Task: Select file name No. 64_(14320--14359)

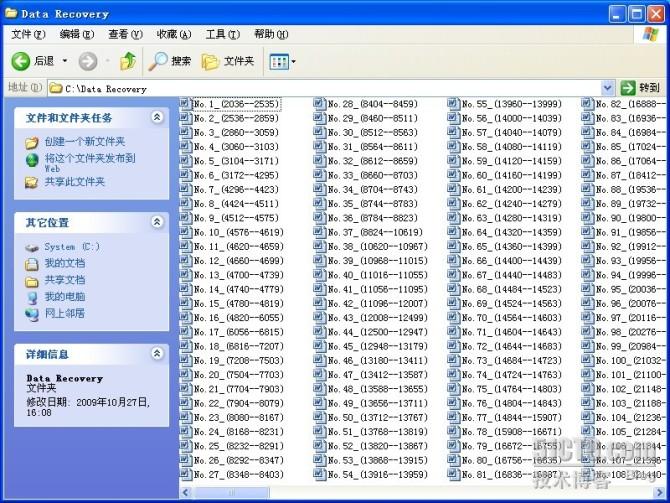Action: (x=511, y=232)
